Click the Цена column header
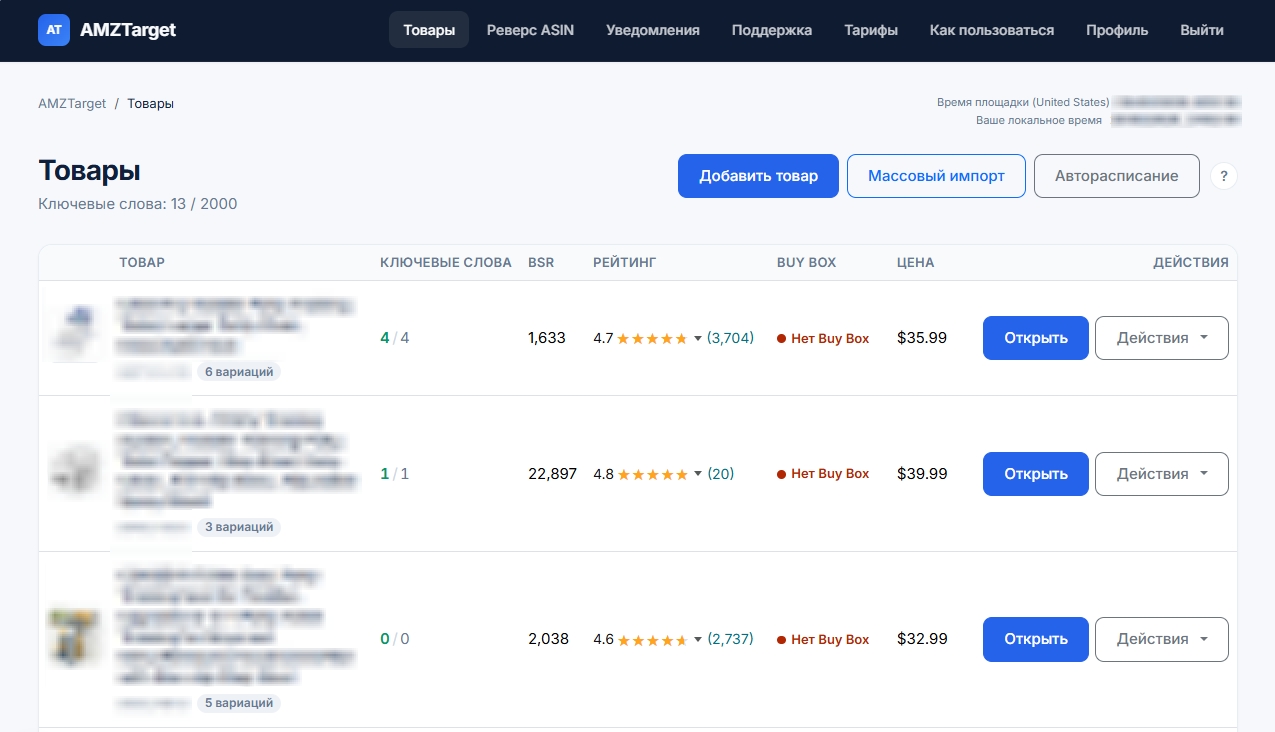The image size is (1275, 732). point(915,263)
